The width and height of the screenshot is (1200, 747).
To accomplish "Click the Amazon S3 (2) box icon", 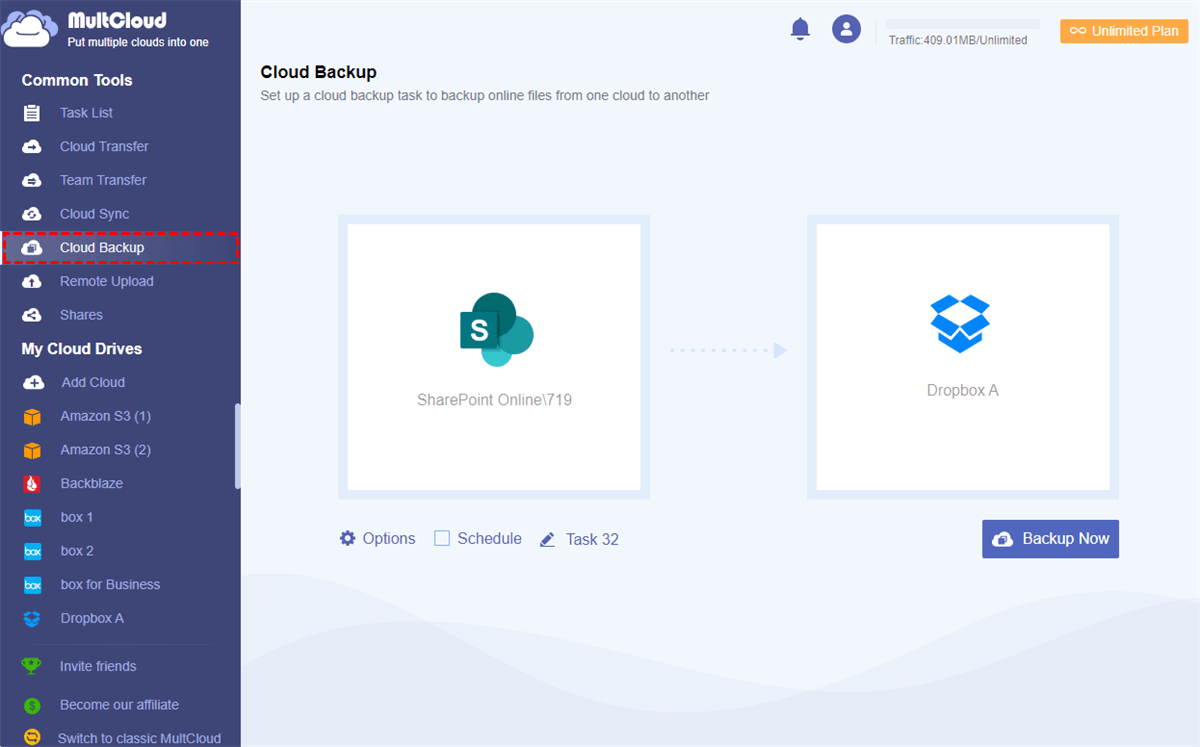I will point(32,450).
